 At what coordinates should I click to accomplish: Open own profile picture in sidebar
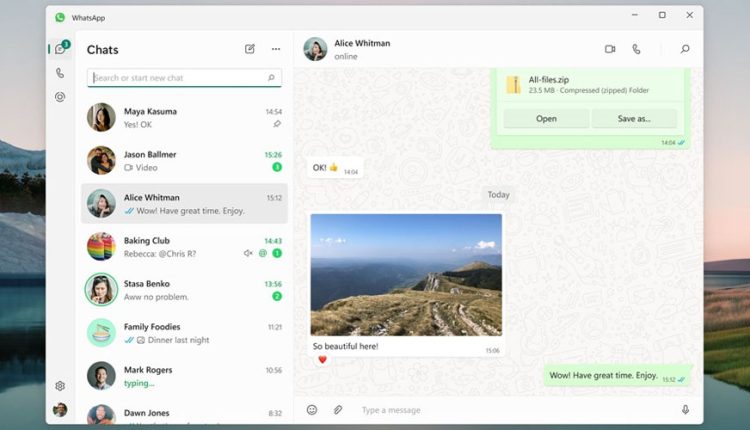[60, 409]
